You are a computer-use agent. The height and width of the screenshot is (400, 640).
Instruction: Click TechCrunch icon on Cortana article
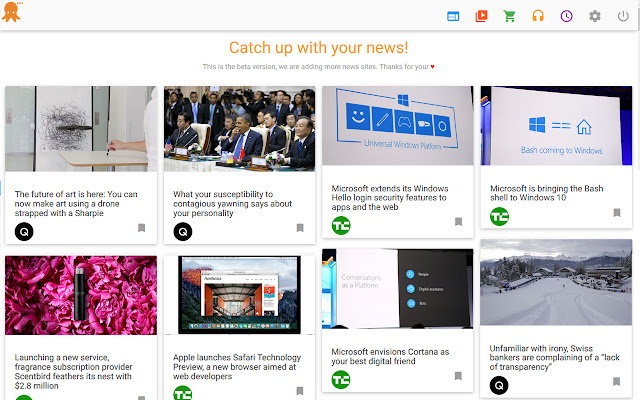341,380
